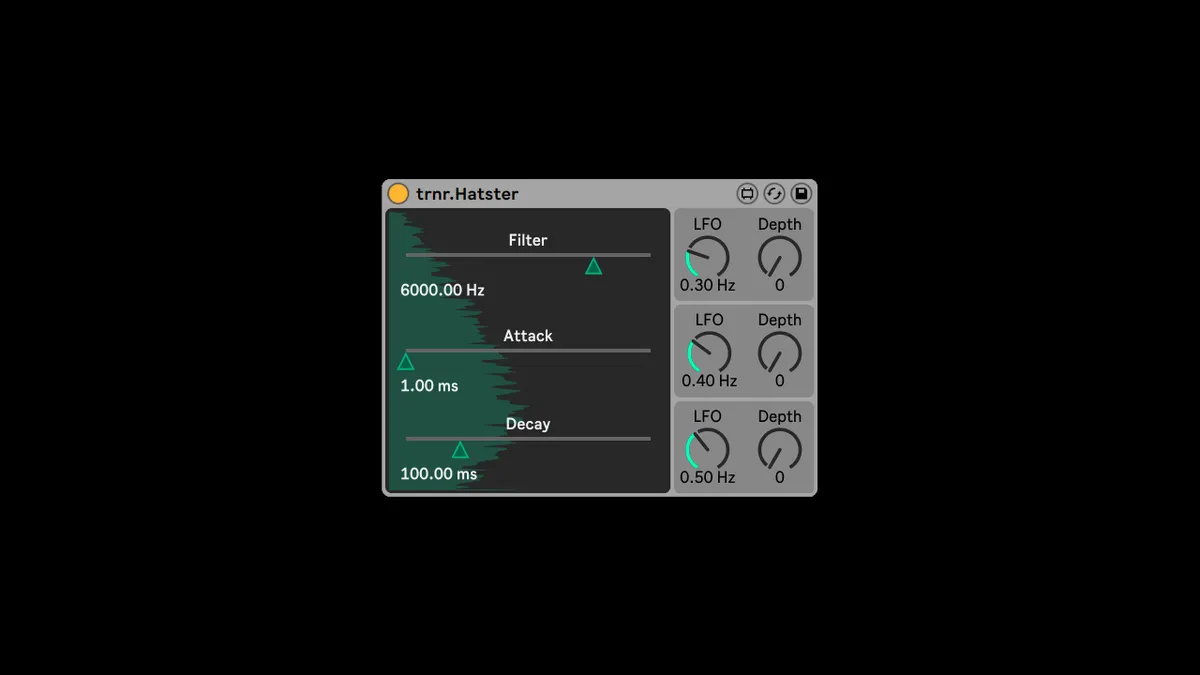Click the save preset disk icon
This screenshot has width=1200, height=675.
pyautogui.click(x=801, y=194)
